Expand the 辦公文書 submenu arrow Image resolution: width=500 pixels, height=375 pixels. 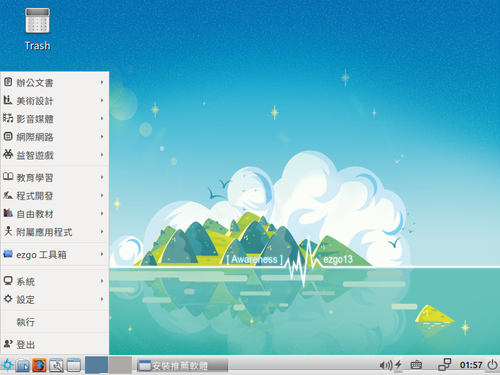[102, 82]
